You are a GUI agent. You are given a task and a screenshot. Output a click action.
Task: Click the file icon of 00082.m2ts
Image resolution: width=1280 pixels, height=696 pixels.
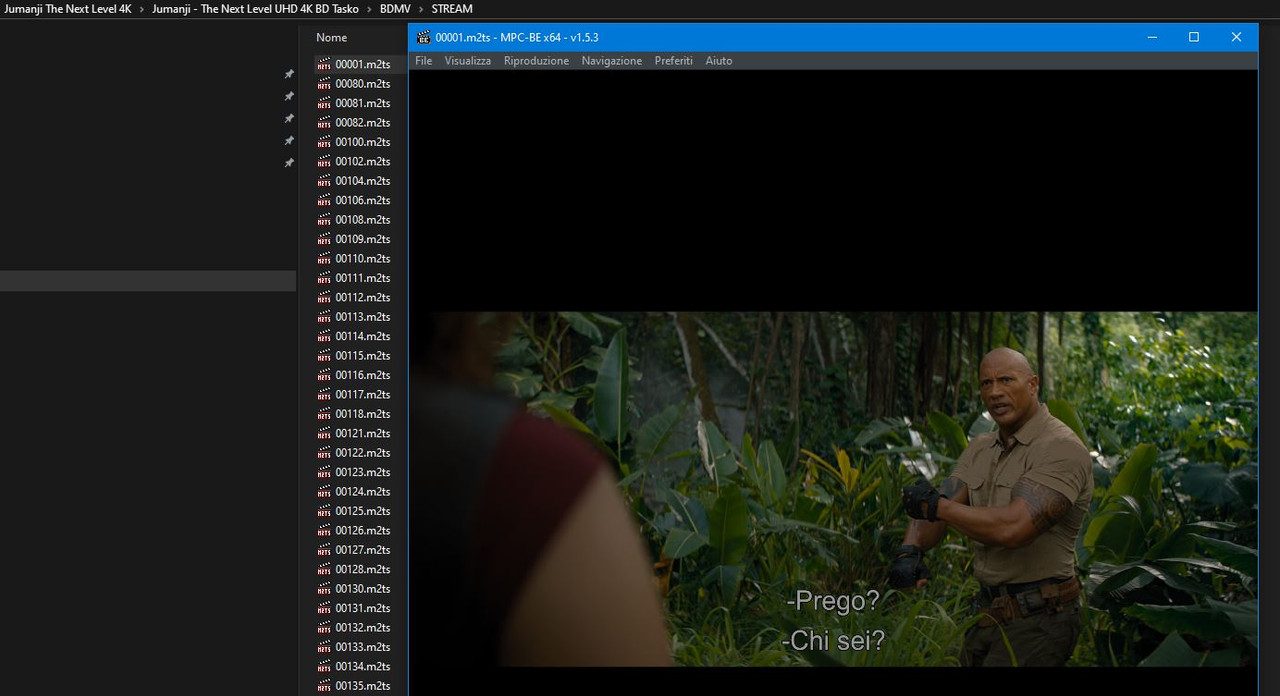[x=324, y=123]
